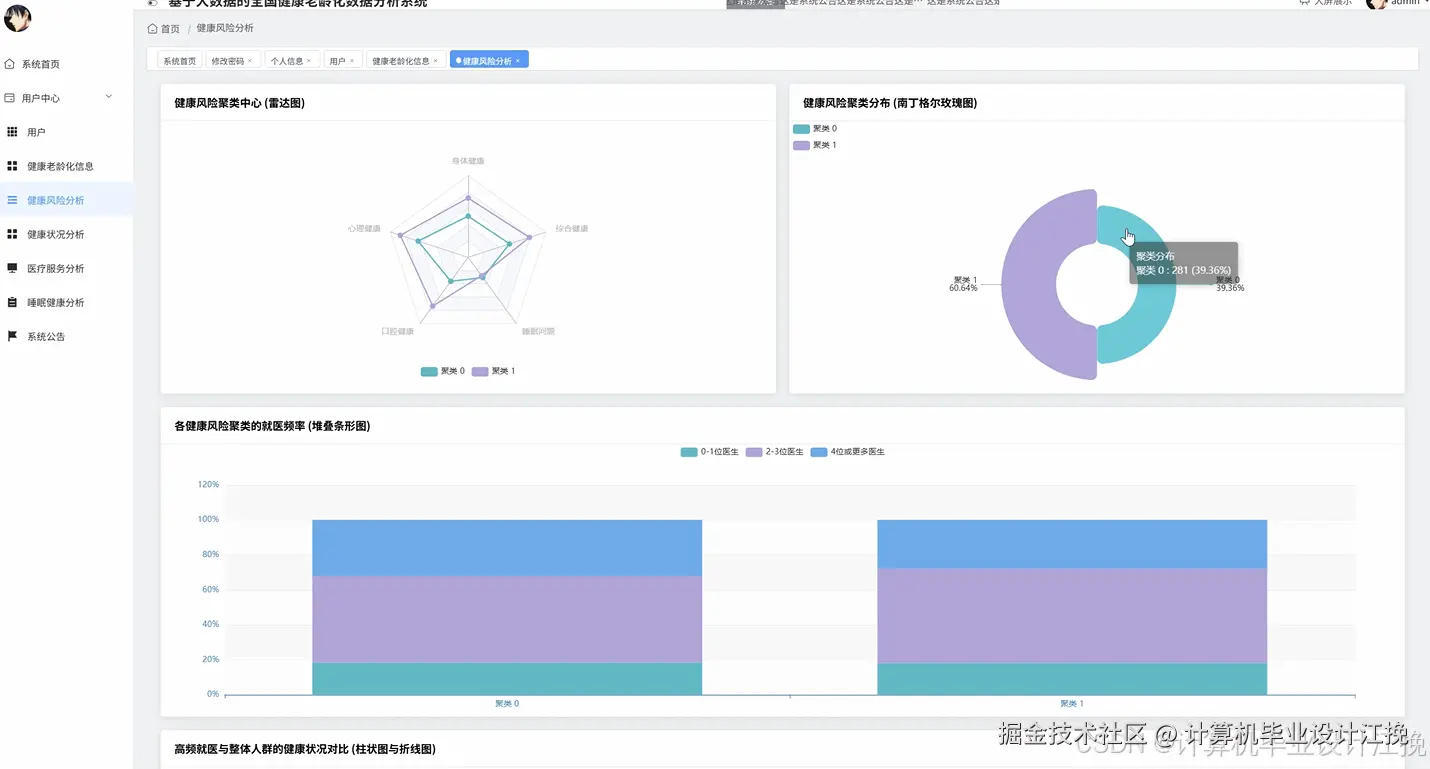Close the 修改密码 tab
Viewport: 1430px width, 769px height.
coord(250,61)
